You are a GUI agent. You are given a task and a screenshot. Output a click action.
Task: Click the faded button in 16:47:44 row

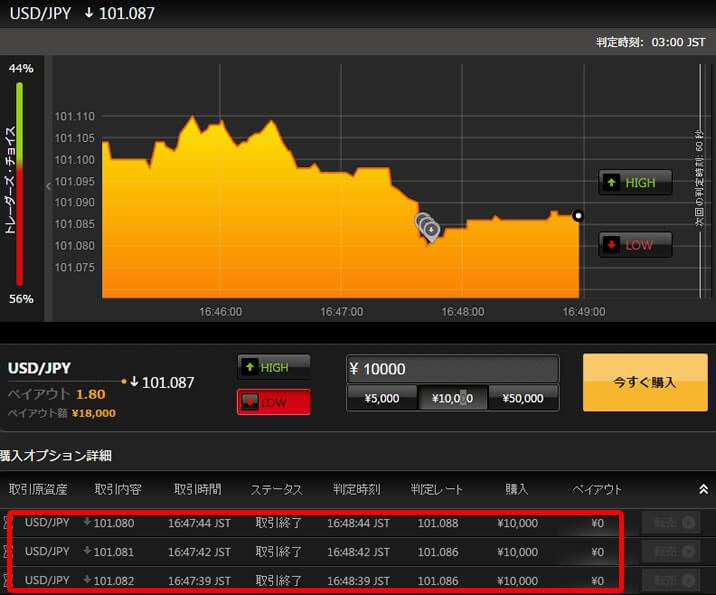pyautogui.click(x=671, y=522)
